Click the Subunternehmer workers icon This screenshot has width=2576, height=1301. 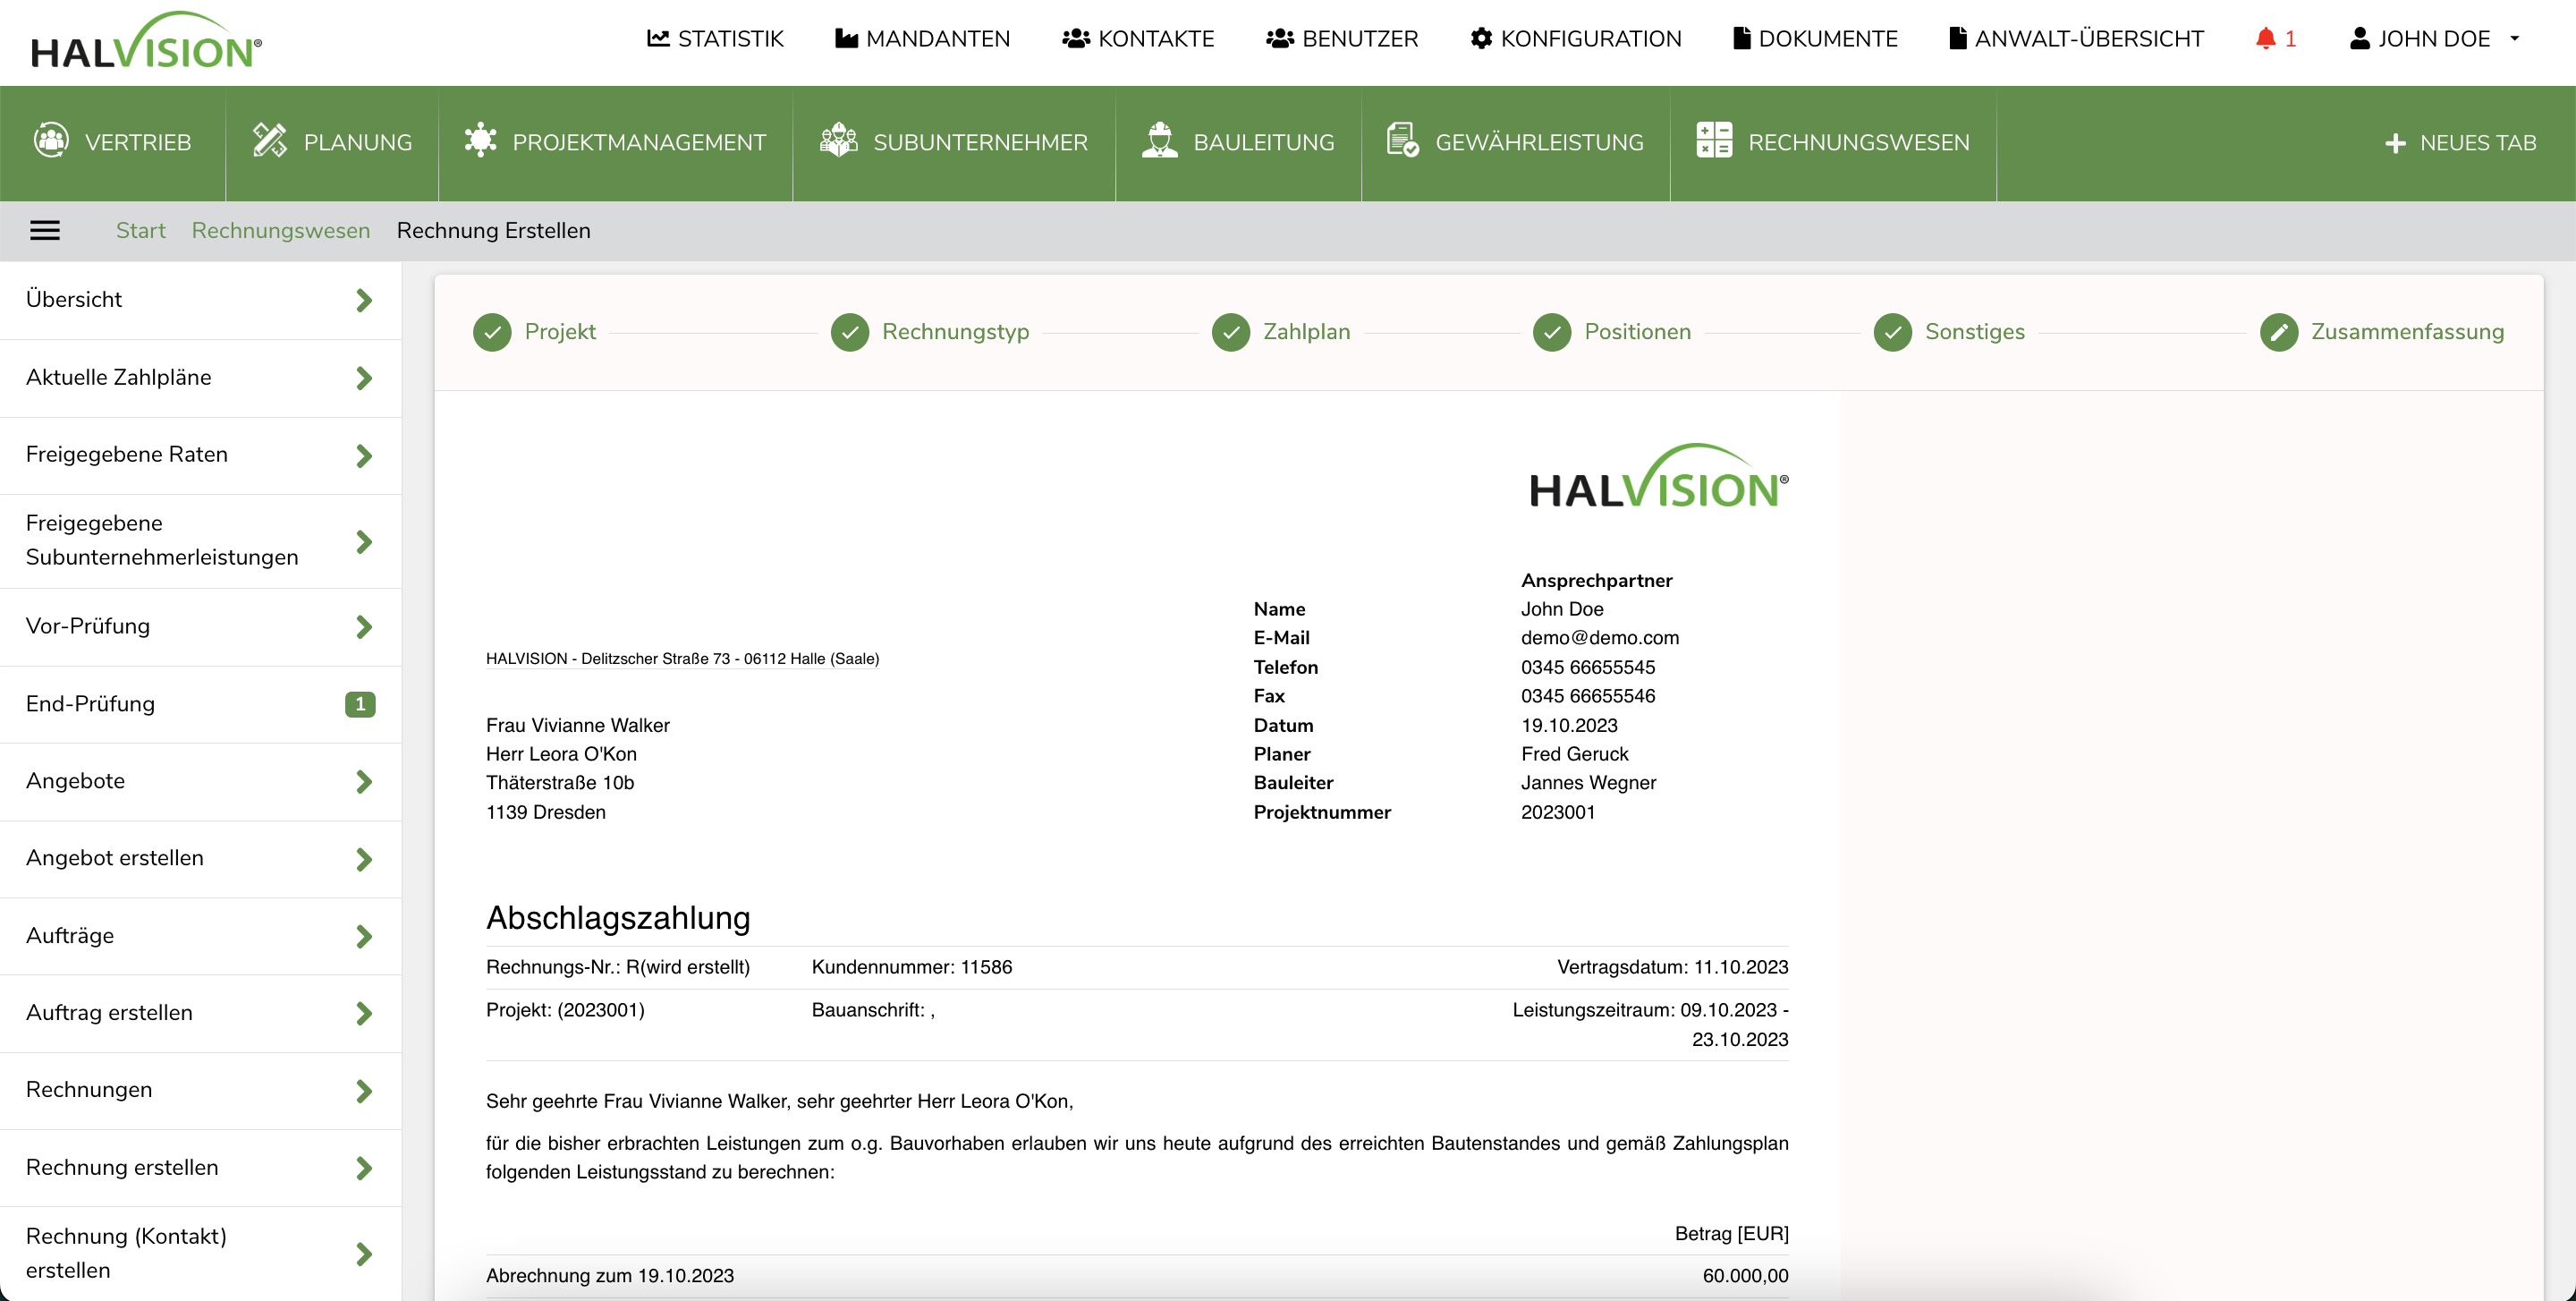[839, 140]
